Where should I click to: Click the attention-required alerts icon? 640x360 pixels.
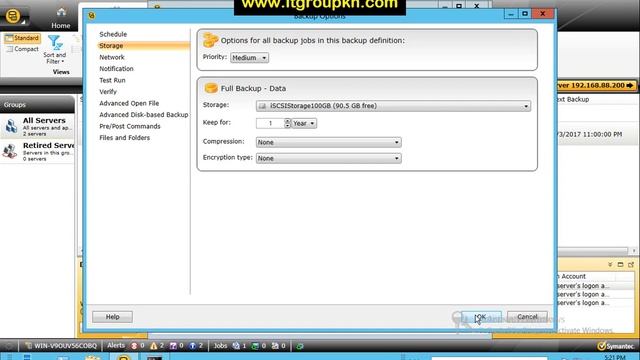(x=173, y=346)
